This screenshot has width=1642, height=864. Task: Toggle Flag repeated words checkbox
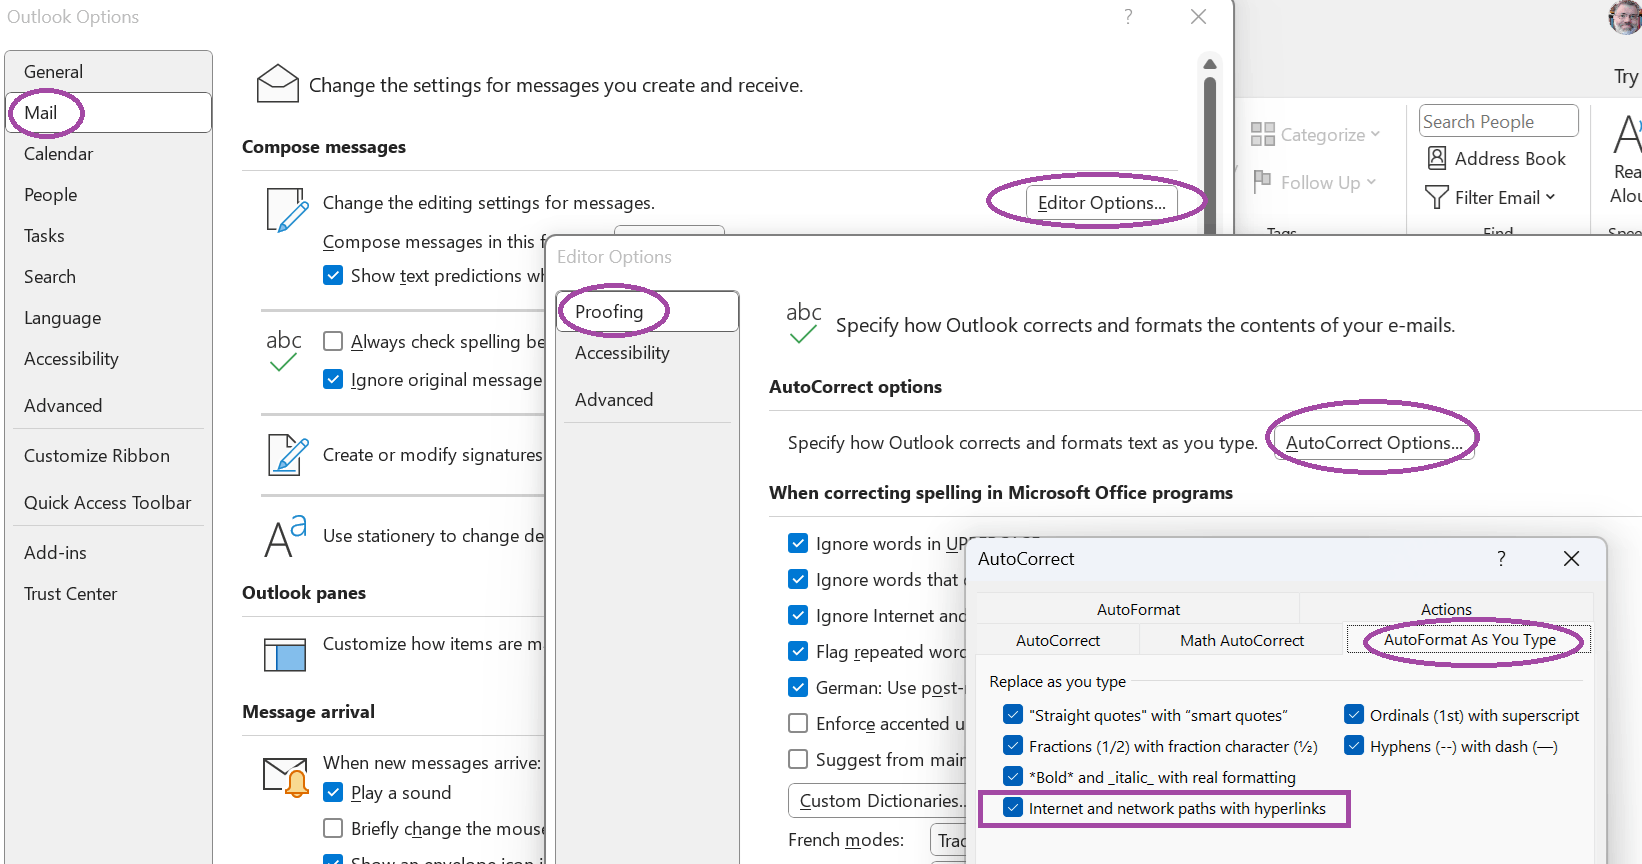(x=798, y=651)
